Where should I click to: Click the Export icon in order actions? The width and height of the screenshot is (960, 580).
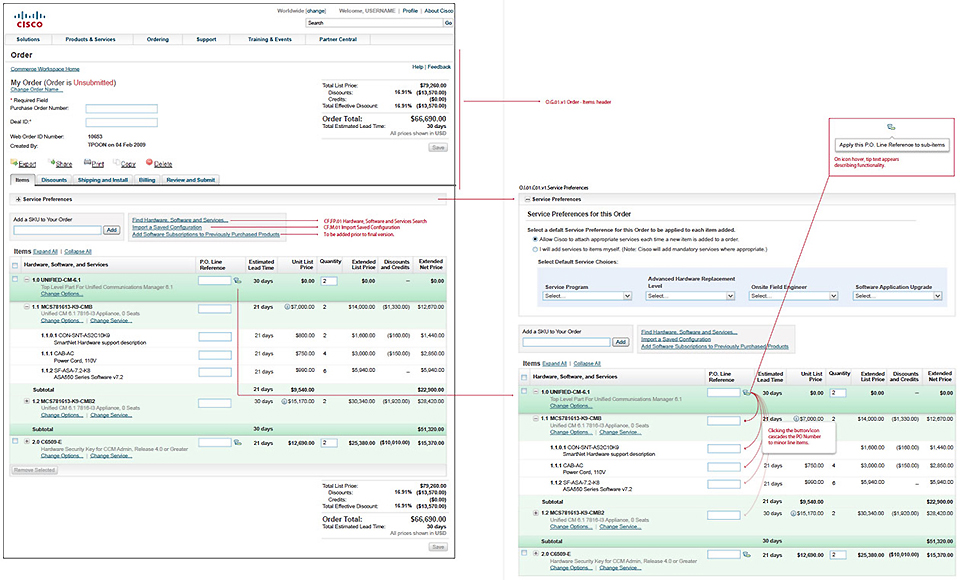(x=15, y=162)
